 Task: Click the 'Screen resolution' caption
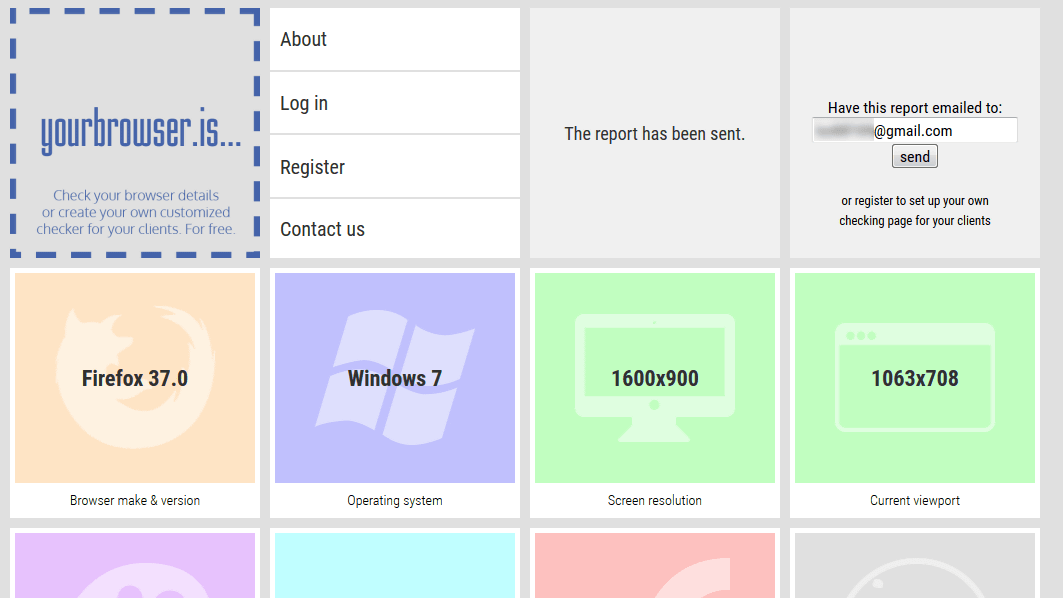pos(655,500)
